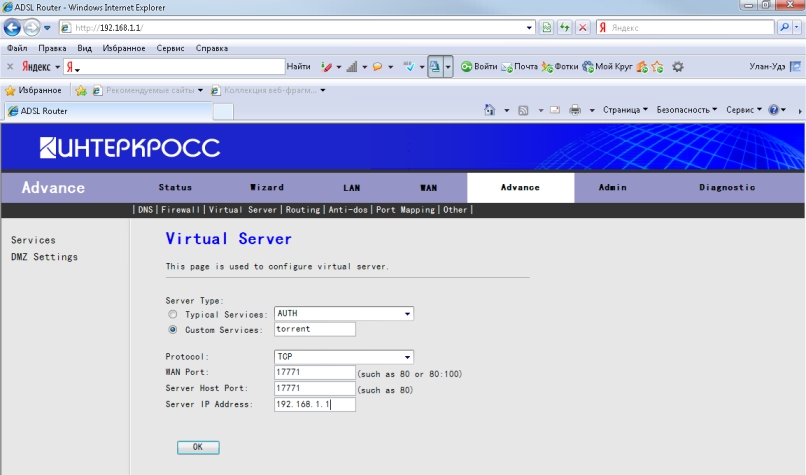Click the Print icon
The height and width of the screenshot is (475, 806).
tap(575, 110)
